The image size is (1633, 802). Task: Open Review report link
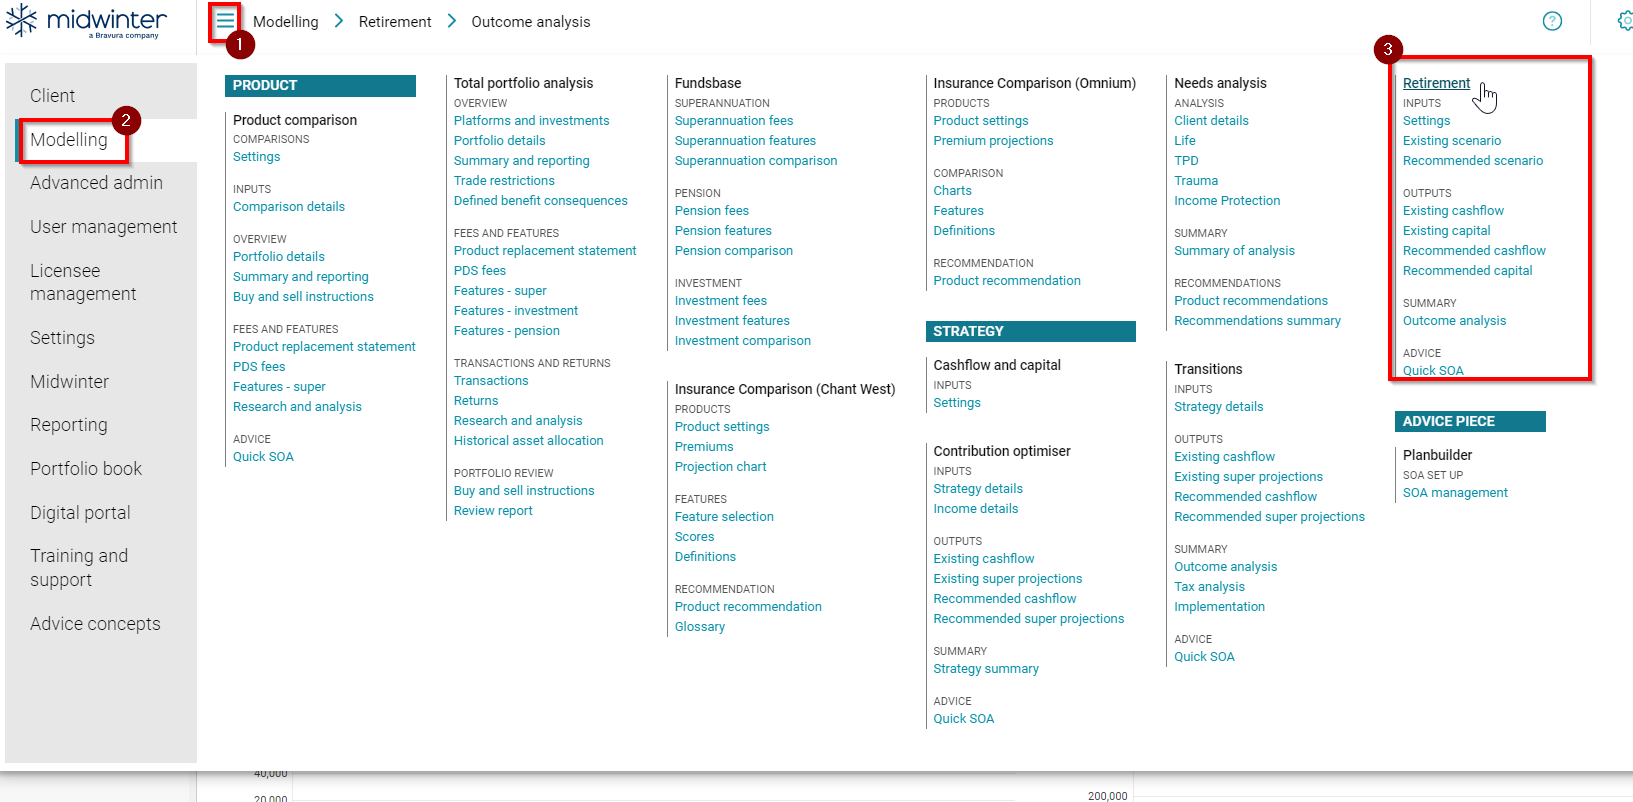coord(493,511)
